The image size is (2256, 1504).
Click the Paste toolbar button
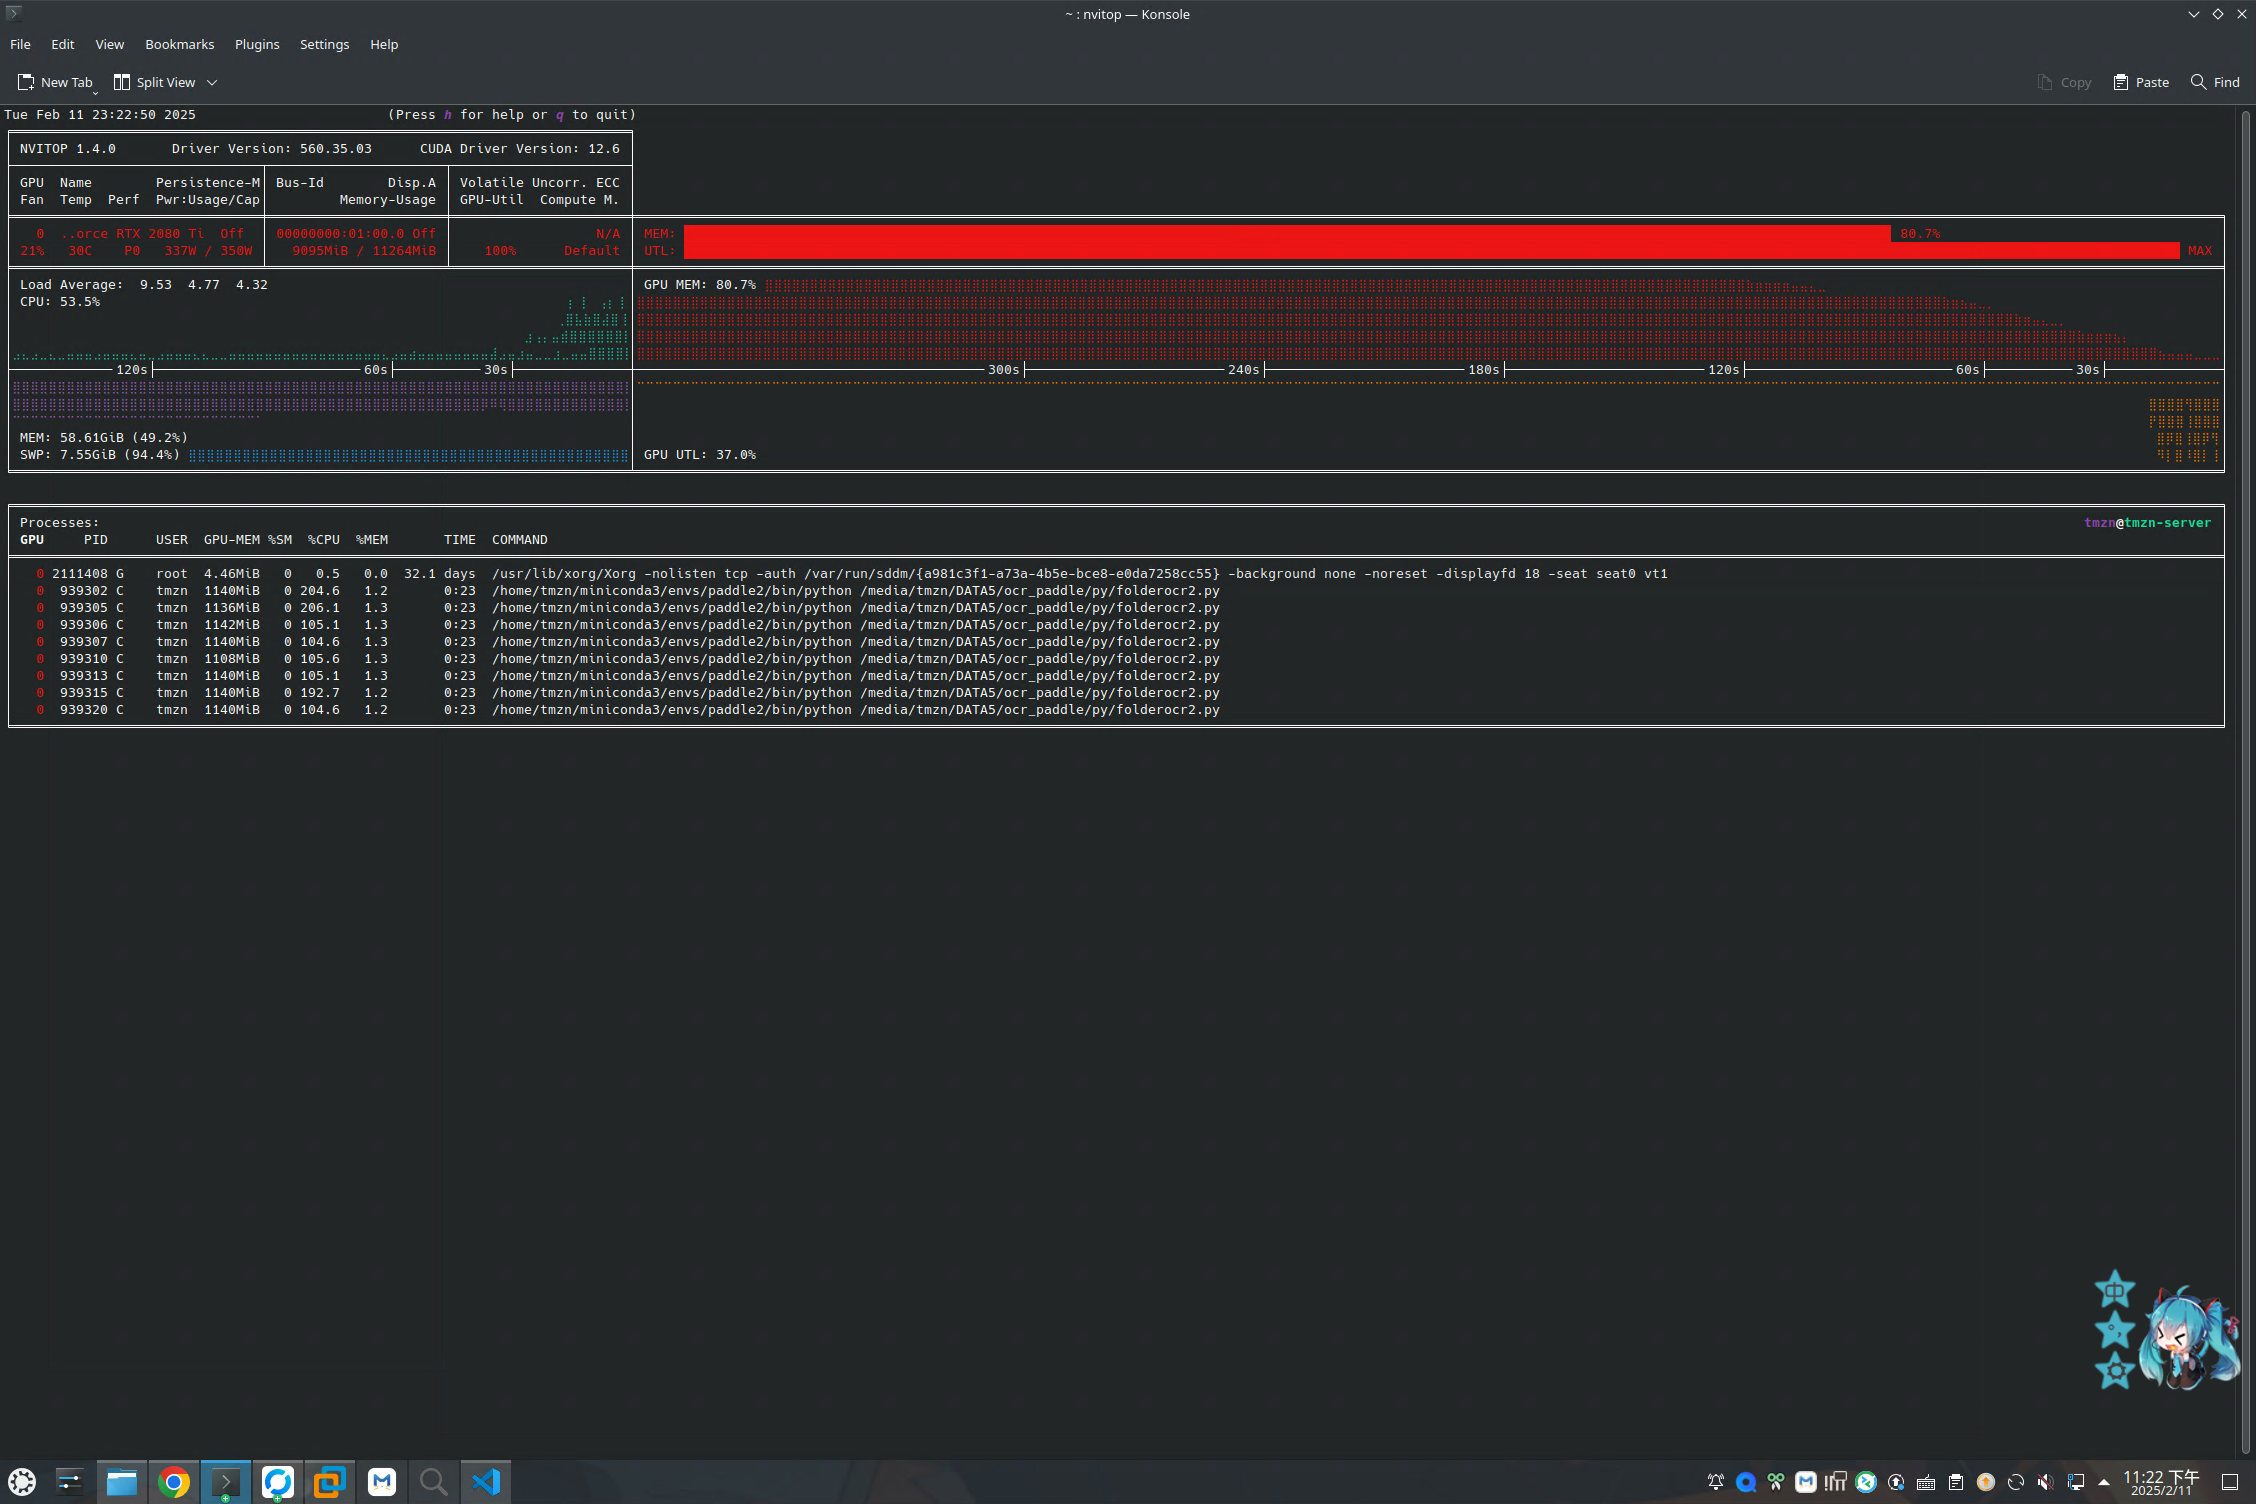[x=2141, y=82]
